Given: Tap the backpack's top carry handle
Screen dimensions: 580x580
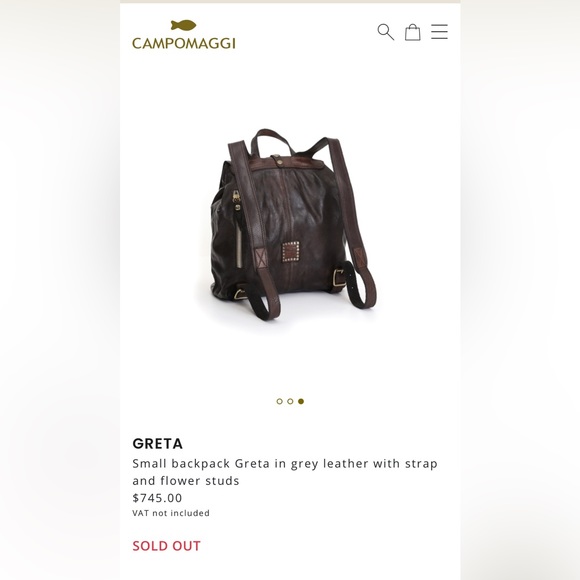Looking at the screenshot, I should pos(273,140).
